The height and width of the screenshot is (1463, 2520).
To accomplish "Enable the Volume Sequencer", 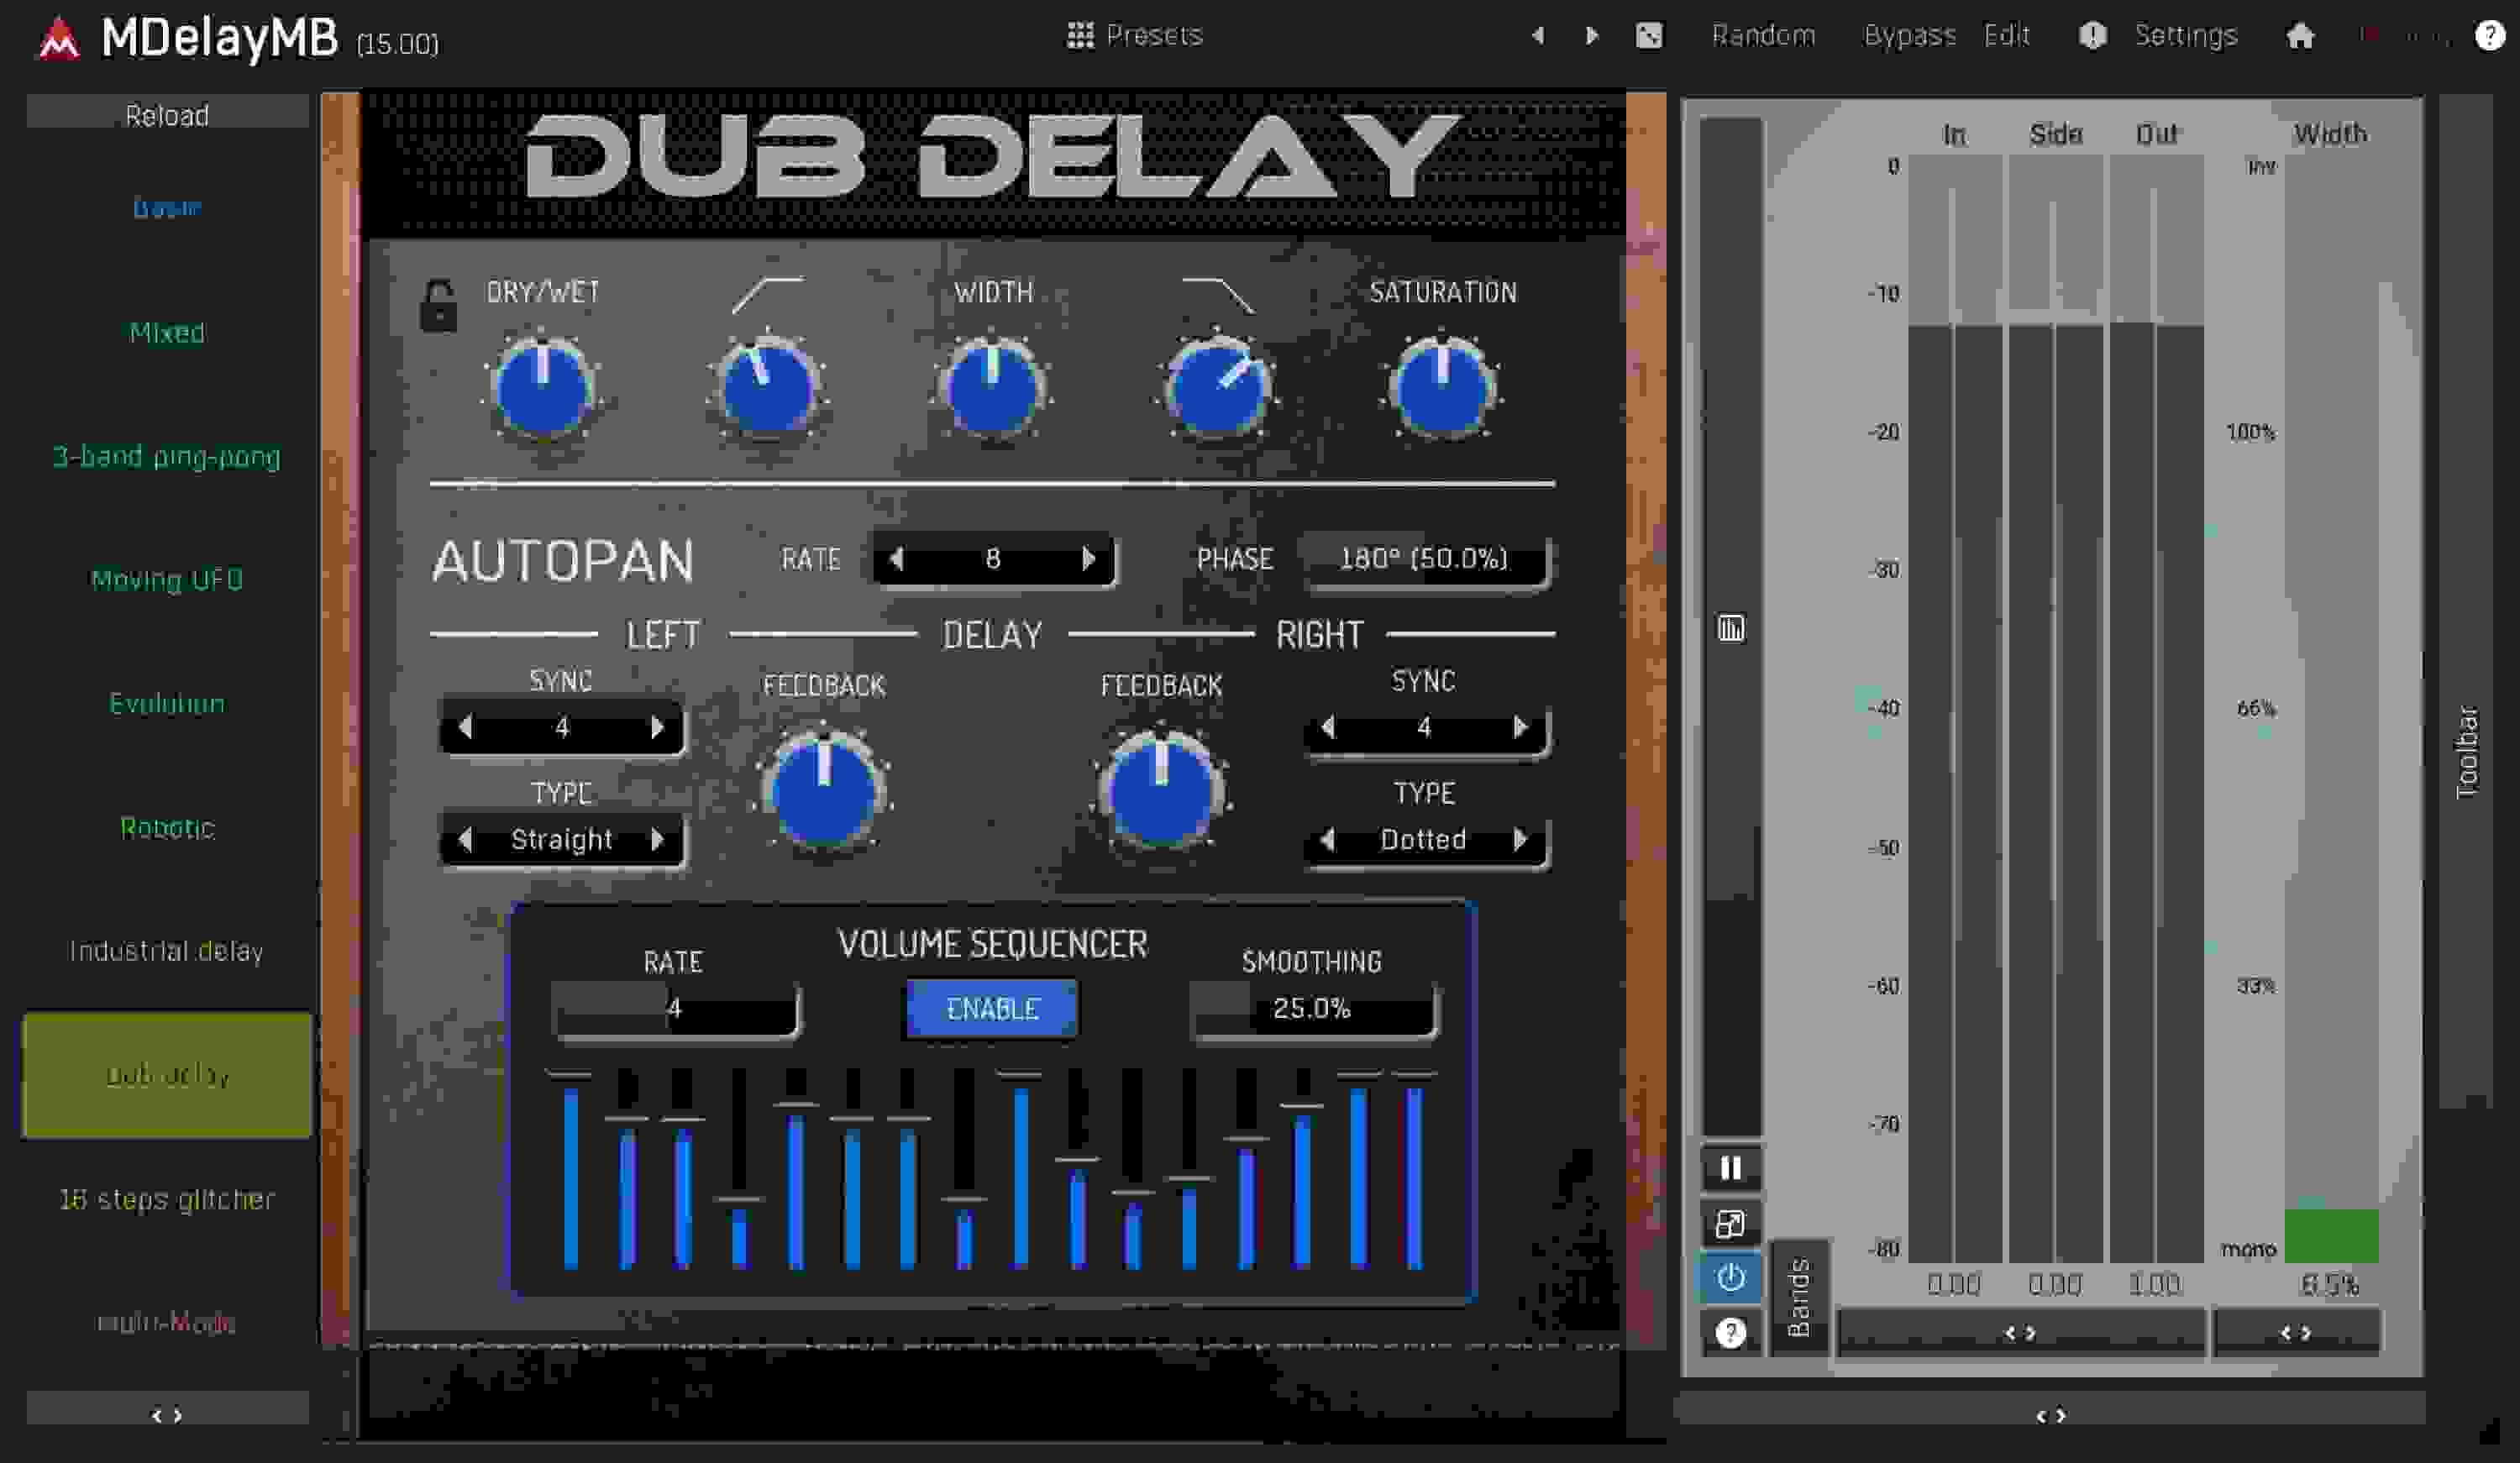I will [991, 1009].
